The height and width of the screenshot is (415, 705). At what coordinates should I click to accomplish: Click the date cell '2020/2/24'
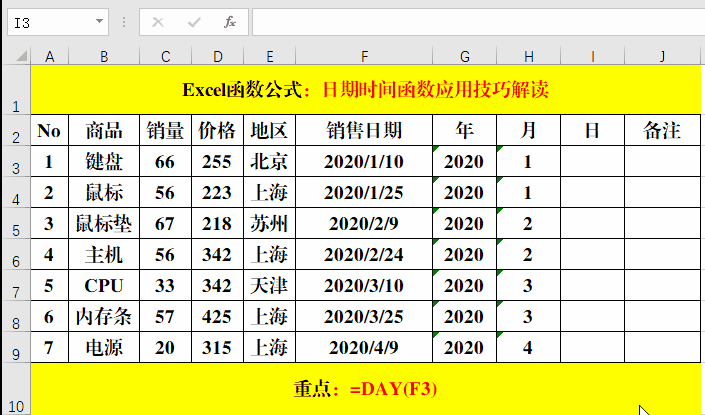364,254
